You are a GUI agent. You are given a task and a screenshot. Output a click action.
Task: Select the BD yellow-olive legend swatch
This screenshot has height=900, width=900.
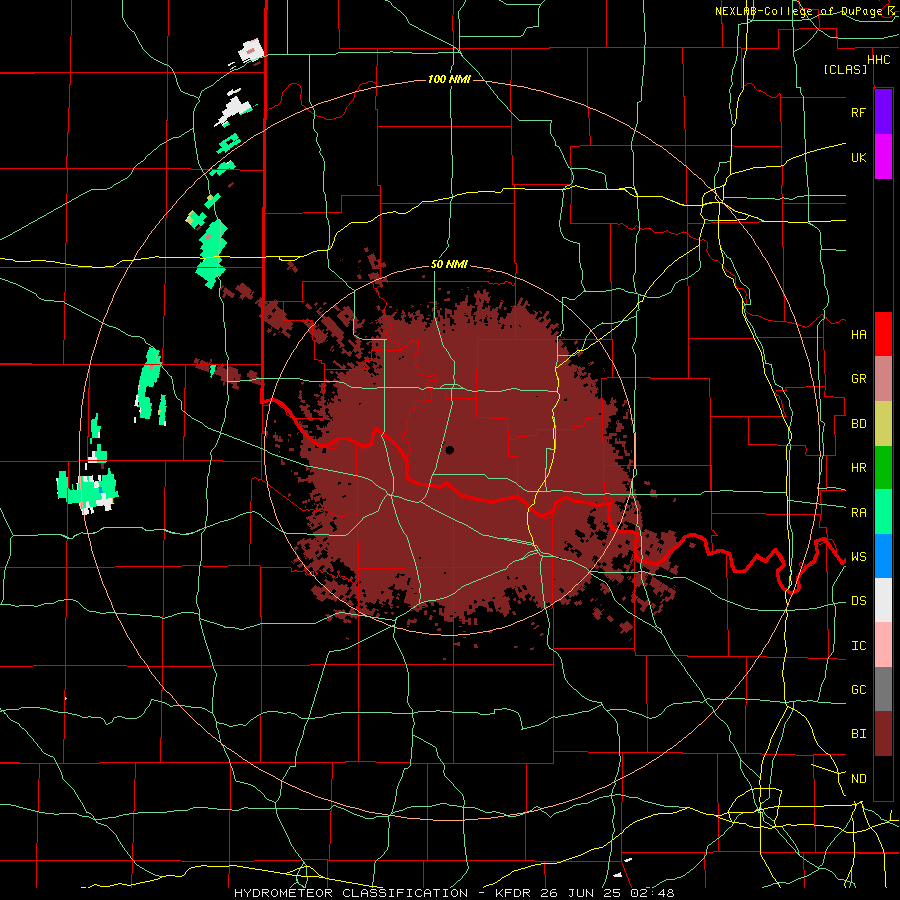(883, 424)
